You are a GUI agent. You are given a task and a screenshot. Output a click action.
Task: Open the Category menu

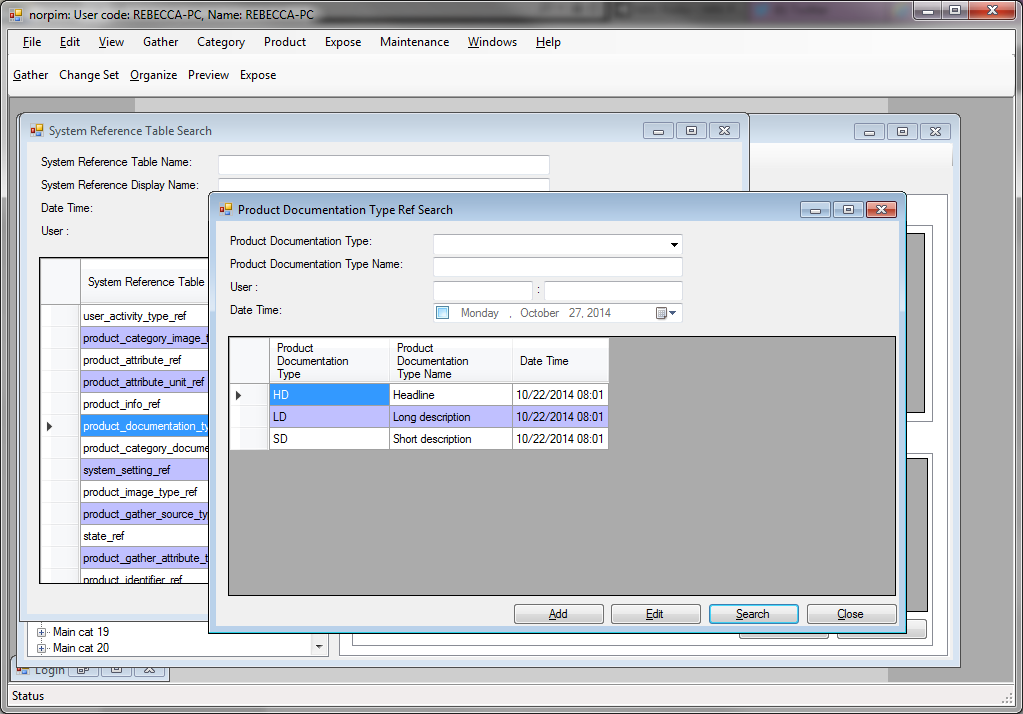pos(221,42)
